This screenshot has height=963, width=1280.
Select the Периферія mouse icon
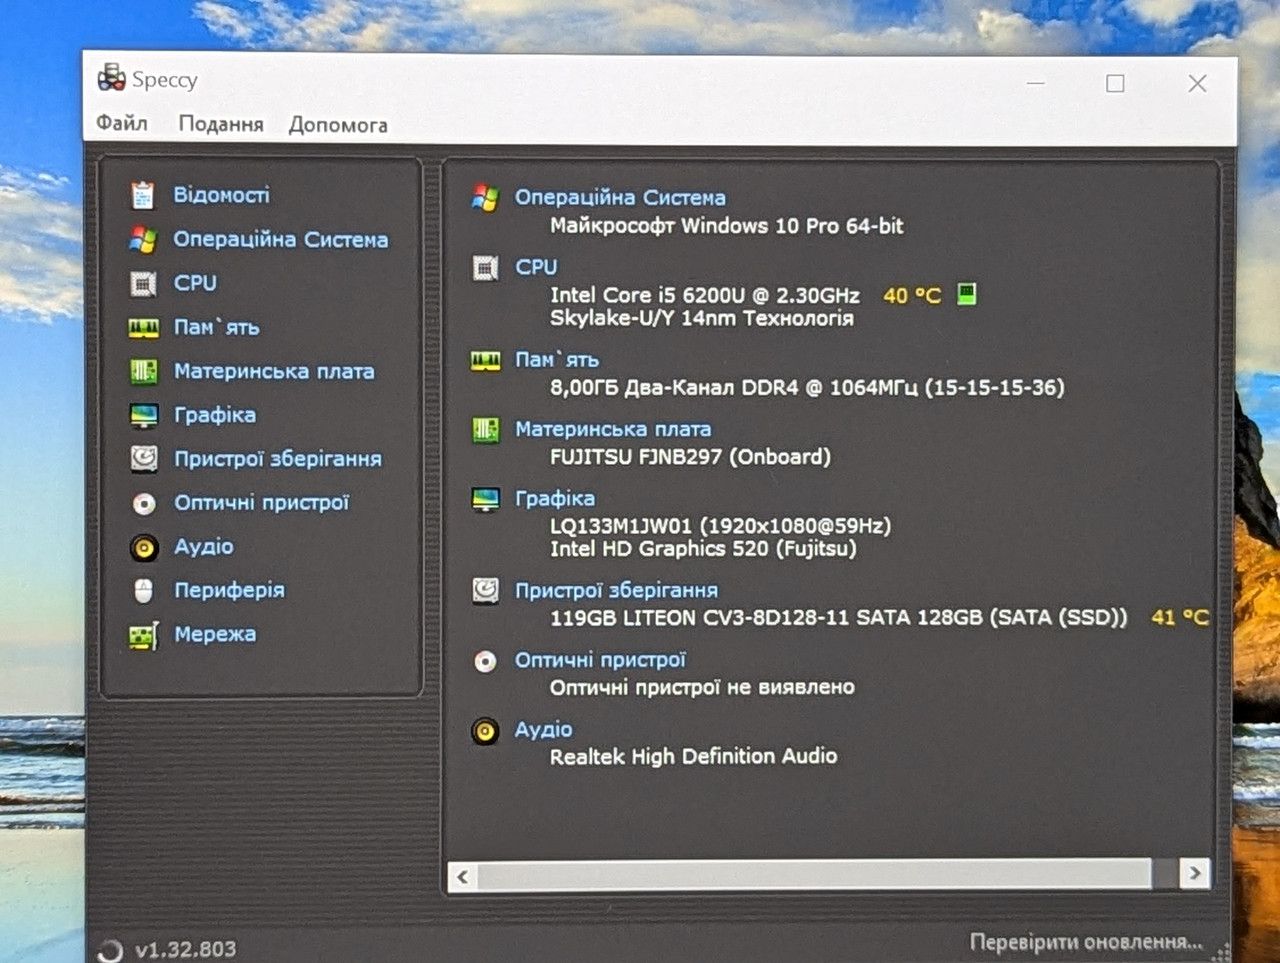point(144,591)
